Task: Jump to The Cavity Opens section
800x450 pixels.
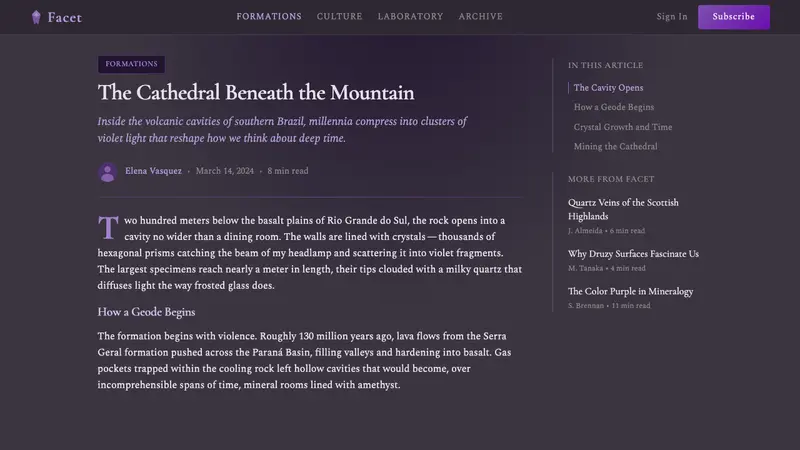Action: point(608,88)
